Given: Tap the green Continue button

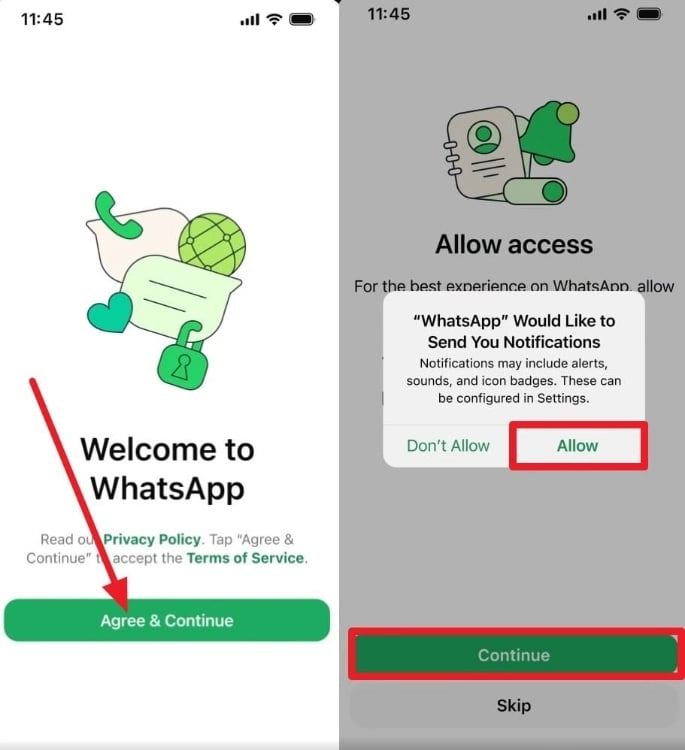Looking at the screenshot, I should coord(515,655).
